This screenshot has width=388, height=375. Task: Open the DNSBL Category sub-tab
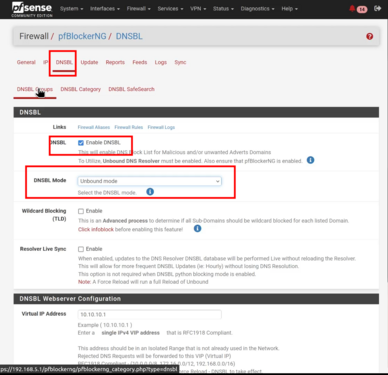(81, 89)
